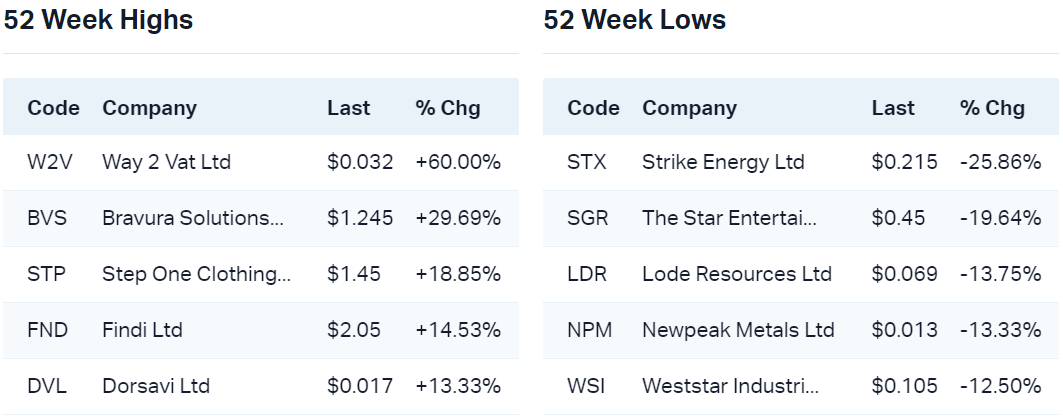Open Strike Energy Ltd company link
Image resolution: width=1063 pixels, height=416 pixels.
723,162
